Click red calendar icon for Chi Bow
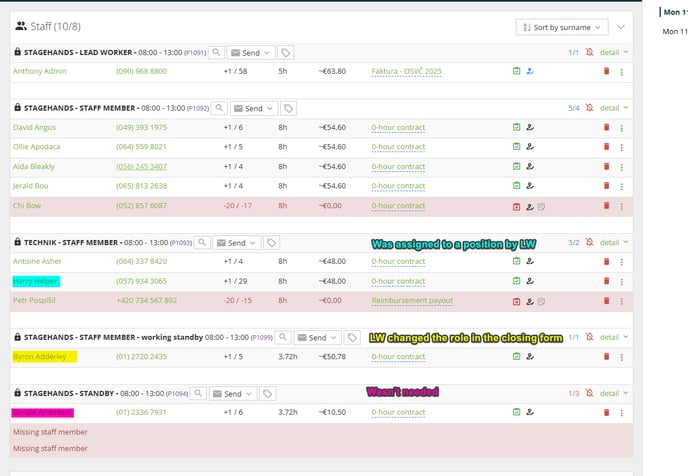The width and height of the screenshot is (688, 476). point(516,207)
